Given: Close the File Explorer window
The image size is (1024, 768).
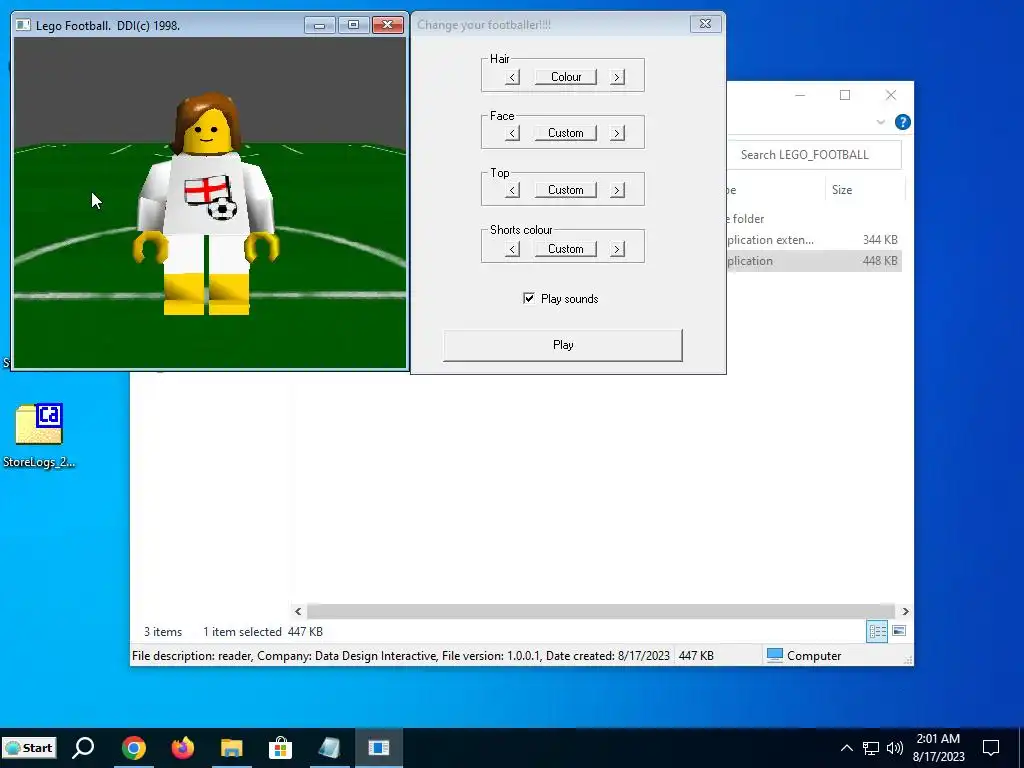Looking at the screenshot, I should pyautogui.click(x=891, y=95).
